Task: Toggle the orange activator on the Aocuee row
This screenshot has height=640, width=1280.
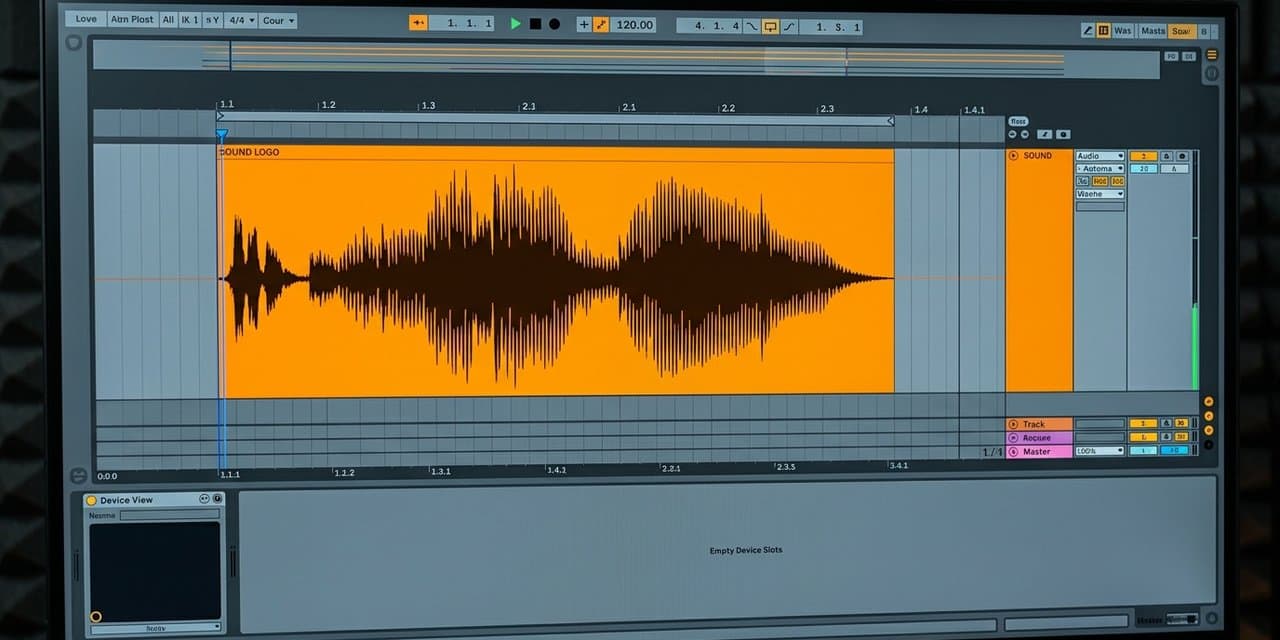Action: tap(1143, 437)
